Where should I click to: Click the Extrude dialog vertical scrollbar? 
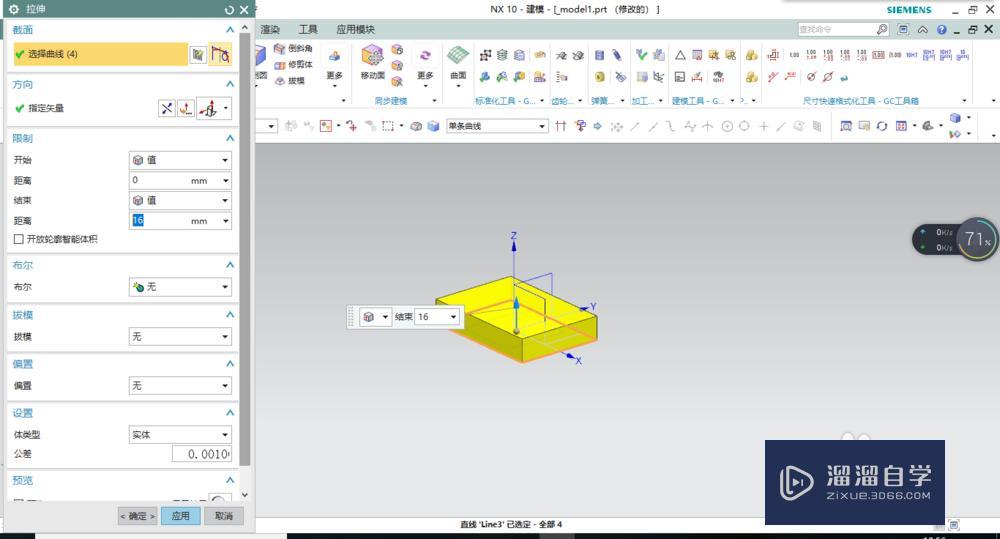245,249
